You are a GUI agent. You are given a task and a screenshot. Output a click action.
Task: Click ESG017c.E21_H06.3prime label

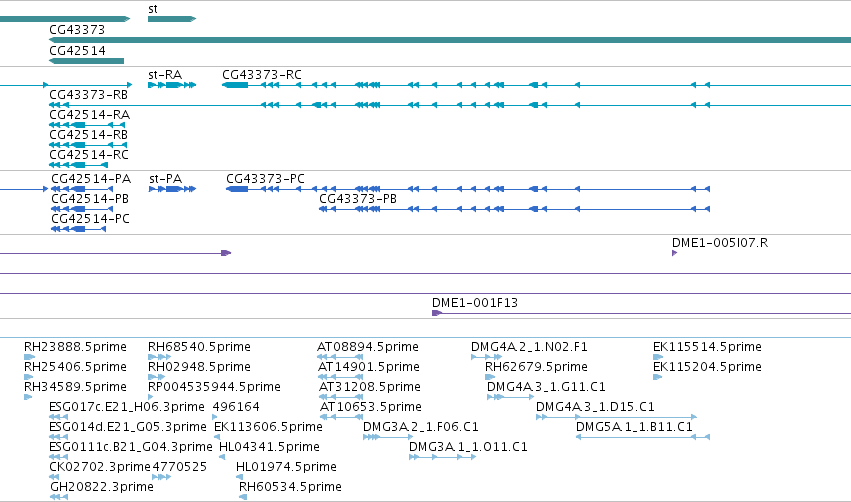coord(127,407)
